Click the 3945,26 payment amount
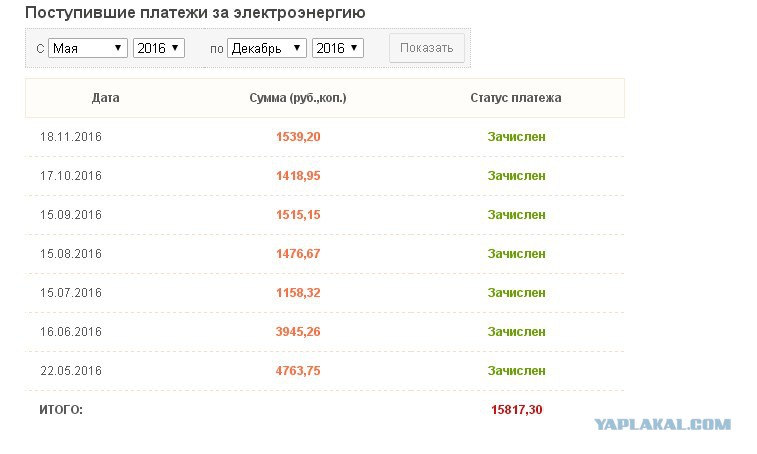 point(298,332)
